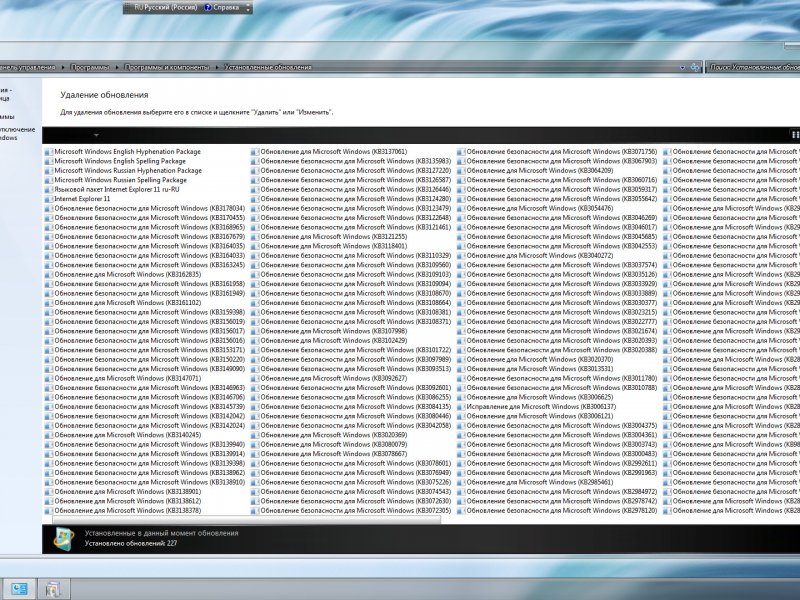The image size is (800, 600).
Task: Refresh the Установленные обновления address bar
Action: tap(694, 67)
